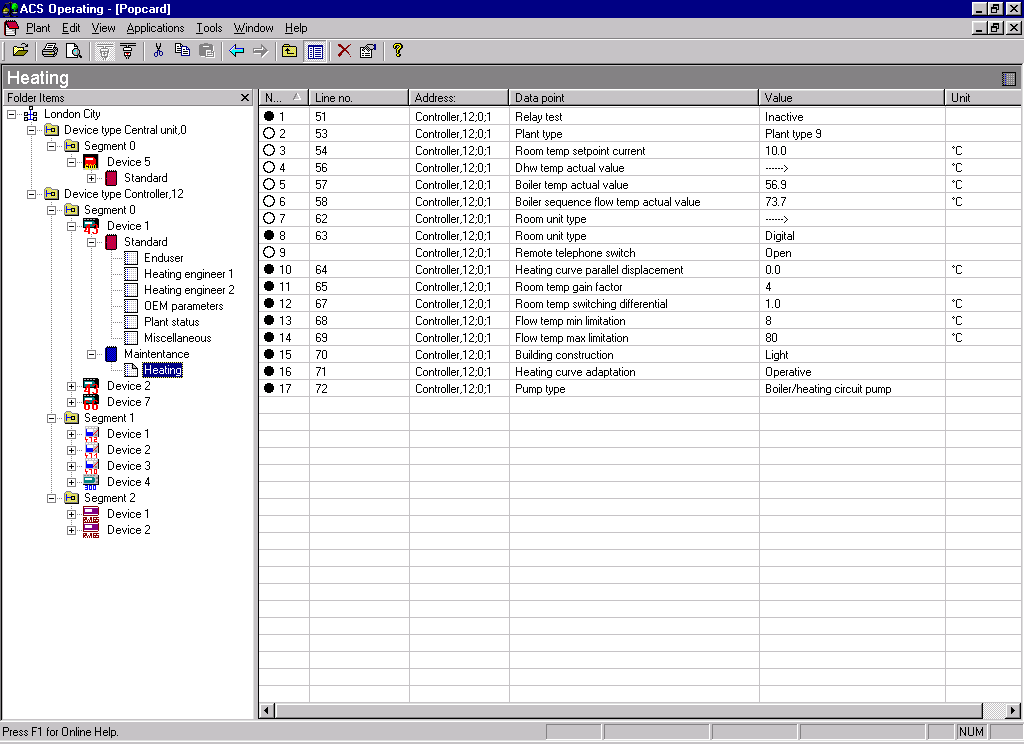This screenshot has height=744, width=1024.
Task: Sort by the Data point column header
Action: 633,98
